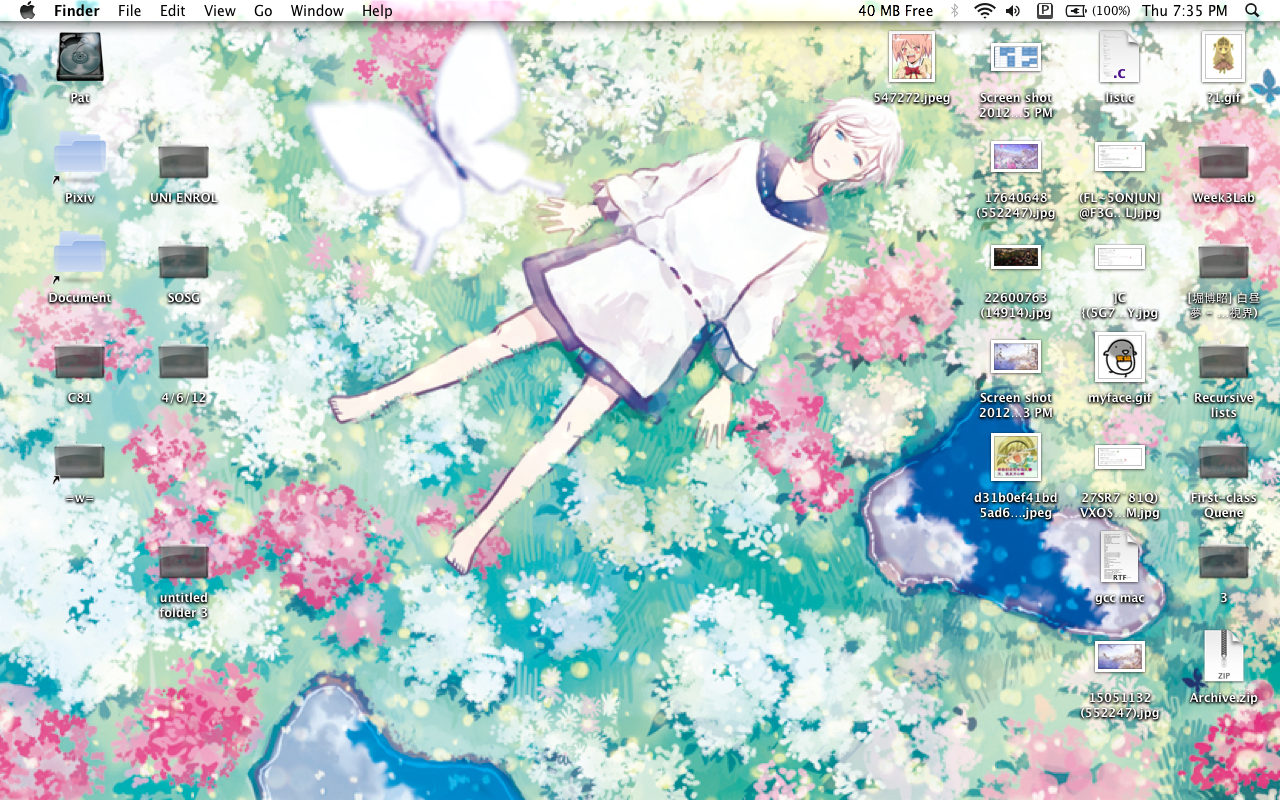The height and width of the screenshot is (800, 1280).
Task: Open the View menu
Action: tap(220, 11)
